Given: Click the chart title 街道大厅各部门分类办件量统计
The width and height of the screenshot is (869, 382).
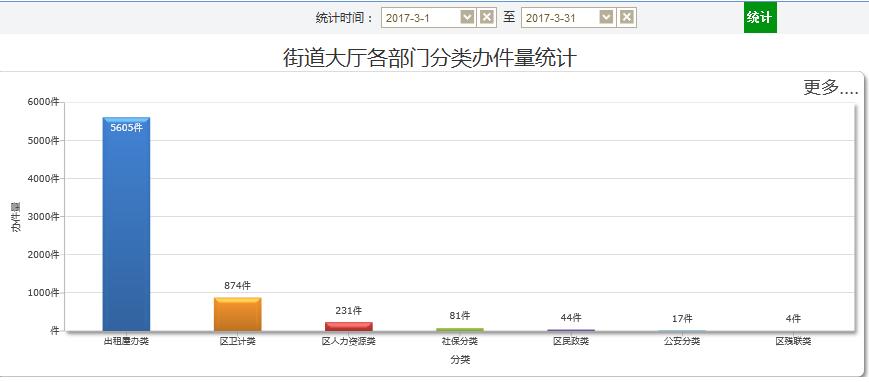Looking at the screenshot, I should click(430, 58).
